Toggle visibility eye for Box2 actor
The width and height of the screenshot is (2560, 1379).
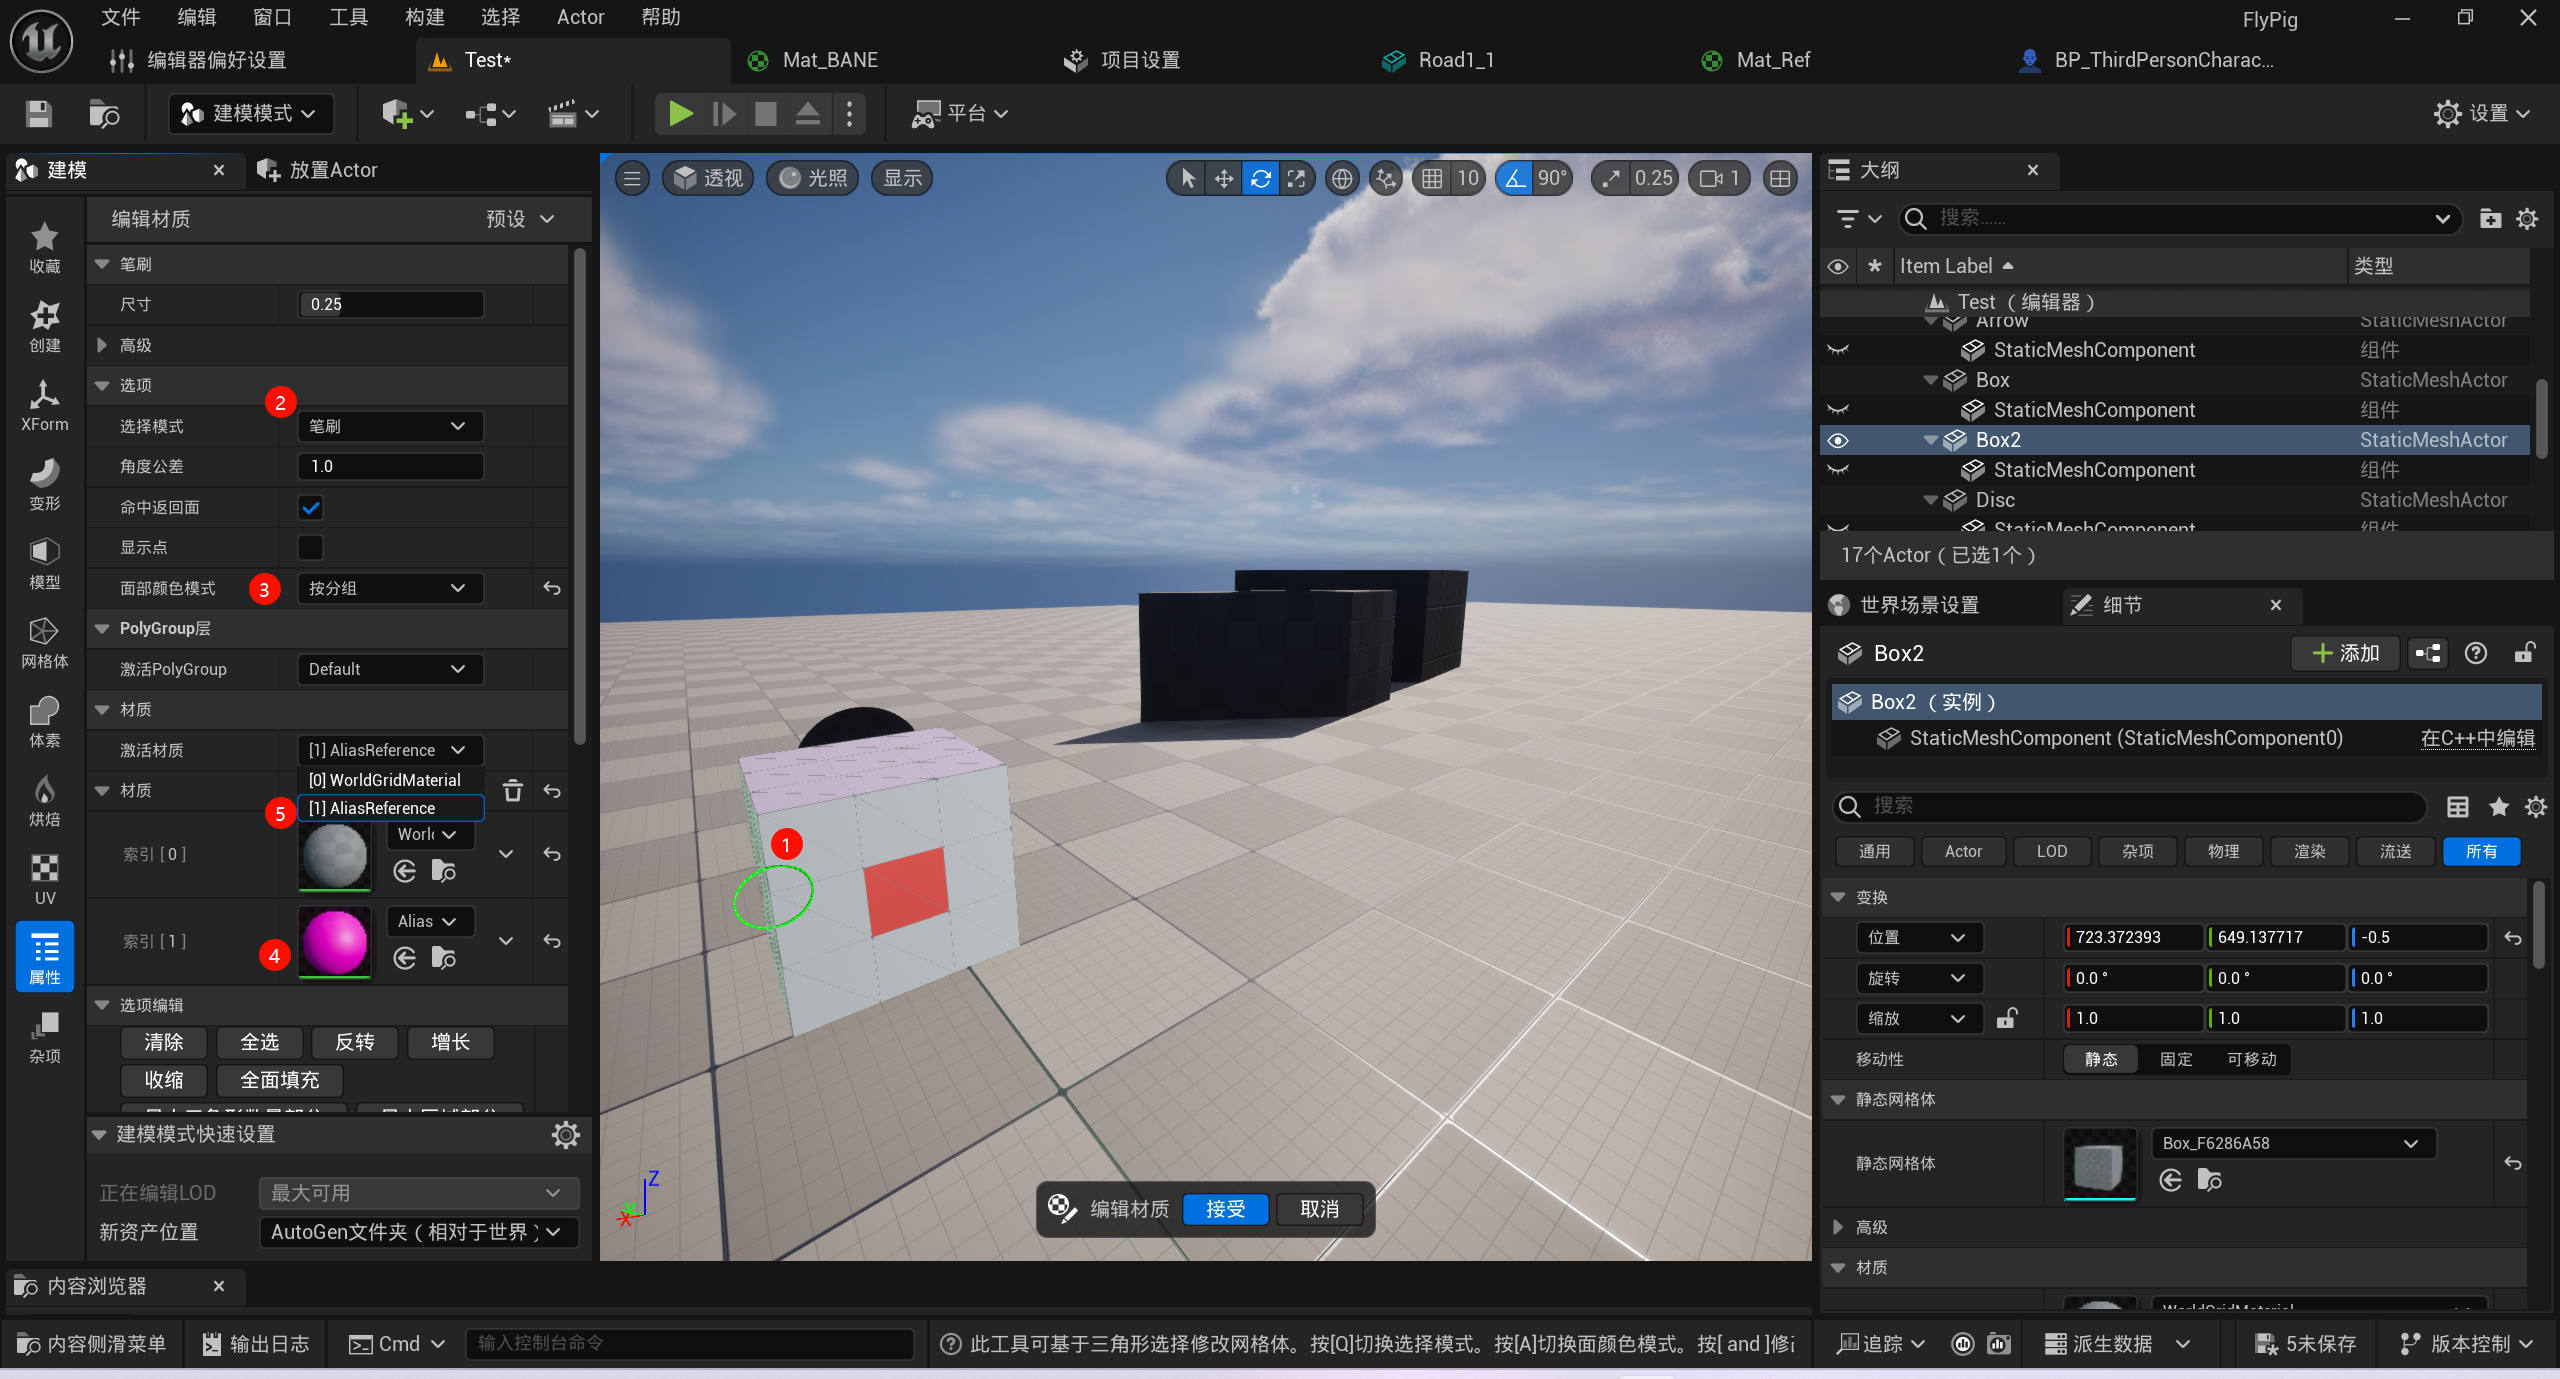click(1837, 440)
